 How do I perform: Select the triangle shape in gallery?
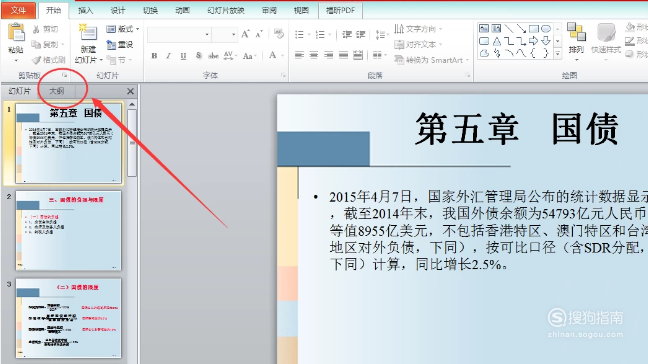[x=497, y=41]
